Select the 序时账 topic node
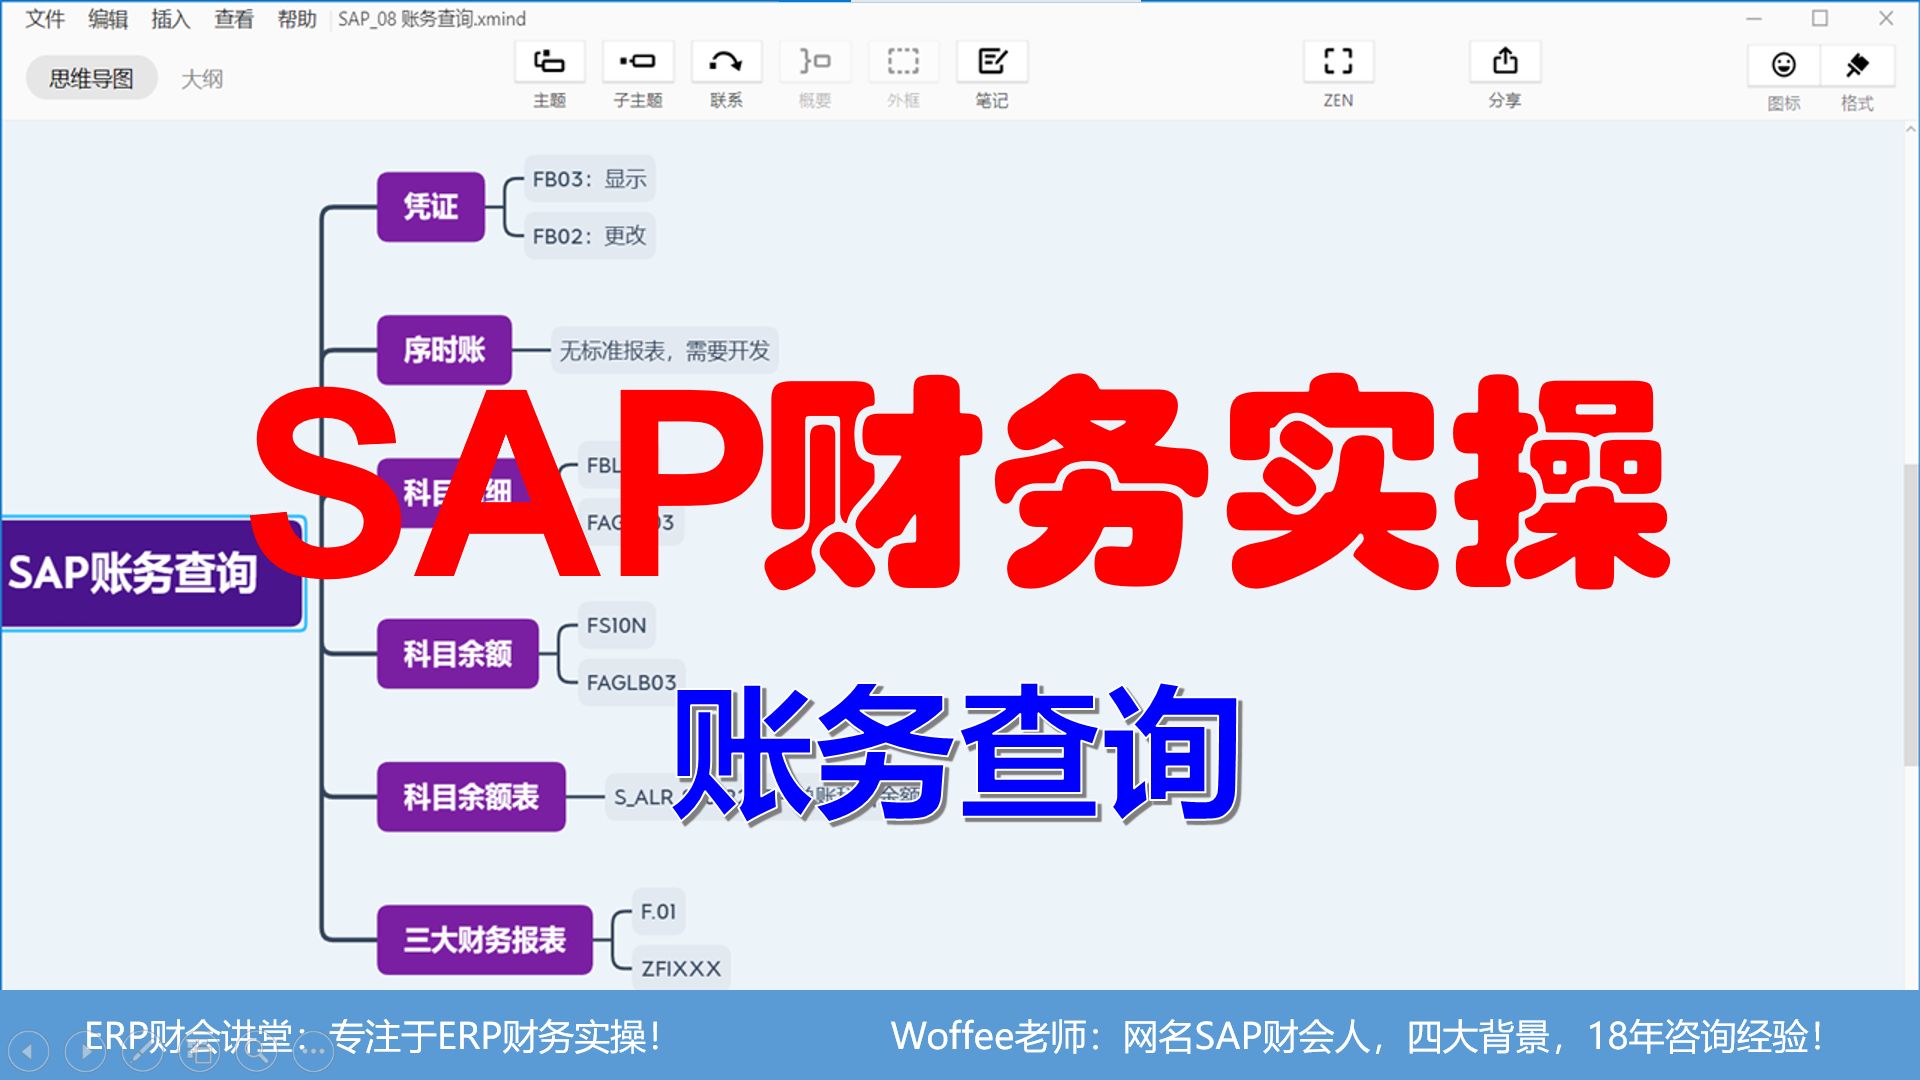This screenshot has width=1920, height=1080. click(x=444, y=350)
